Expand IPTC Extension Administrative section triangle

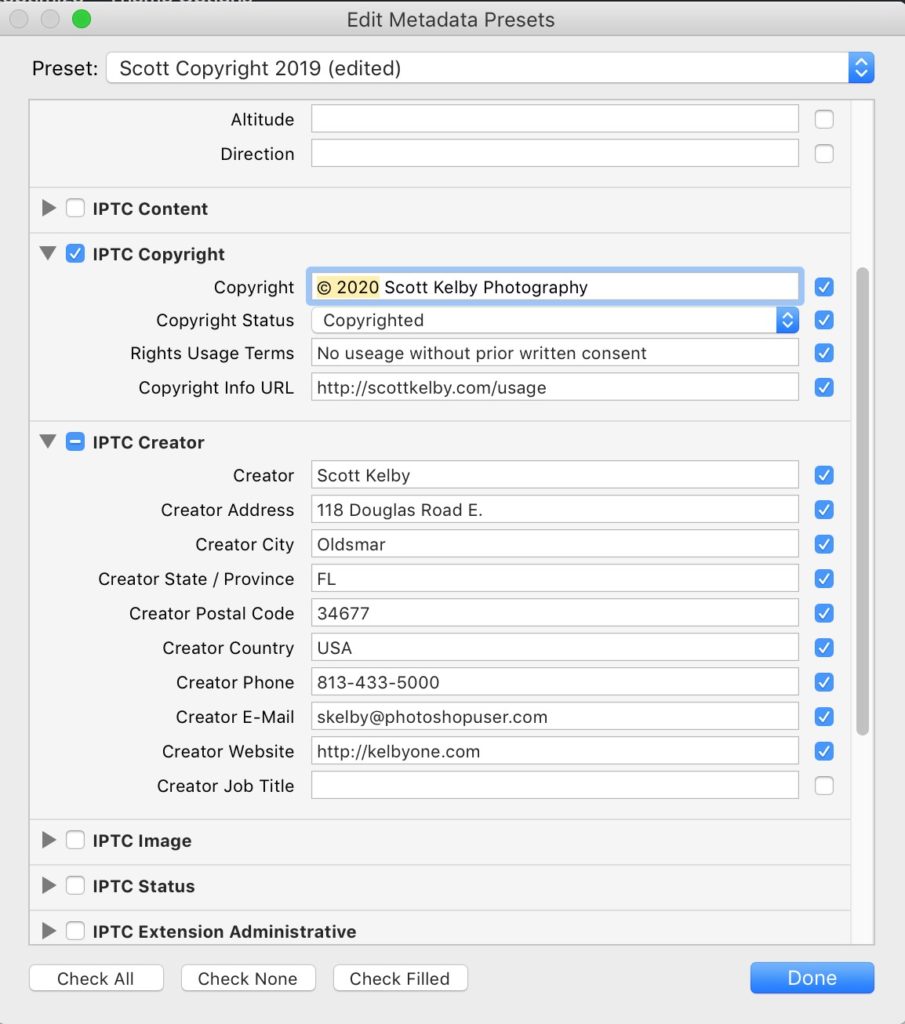point(48,931)
